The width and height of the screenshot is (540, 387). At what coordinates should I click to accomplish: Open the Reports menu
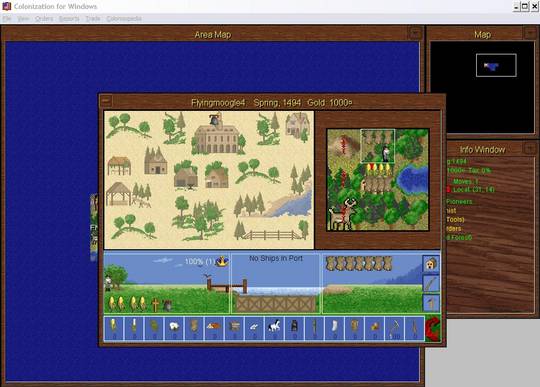pos(69,19)
